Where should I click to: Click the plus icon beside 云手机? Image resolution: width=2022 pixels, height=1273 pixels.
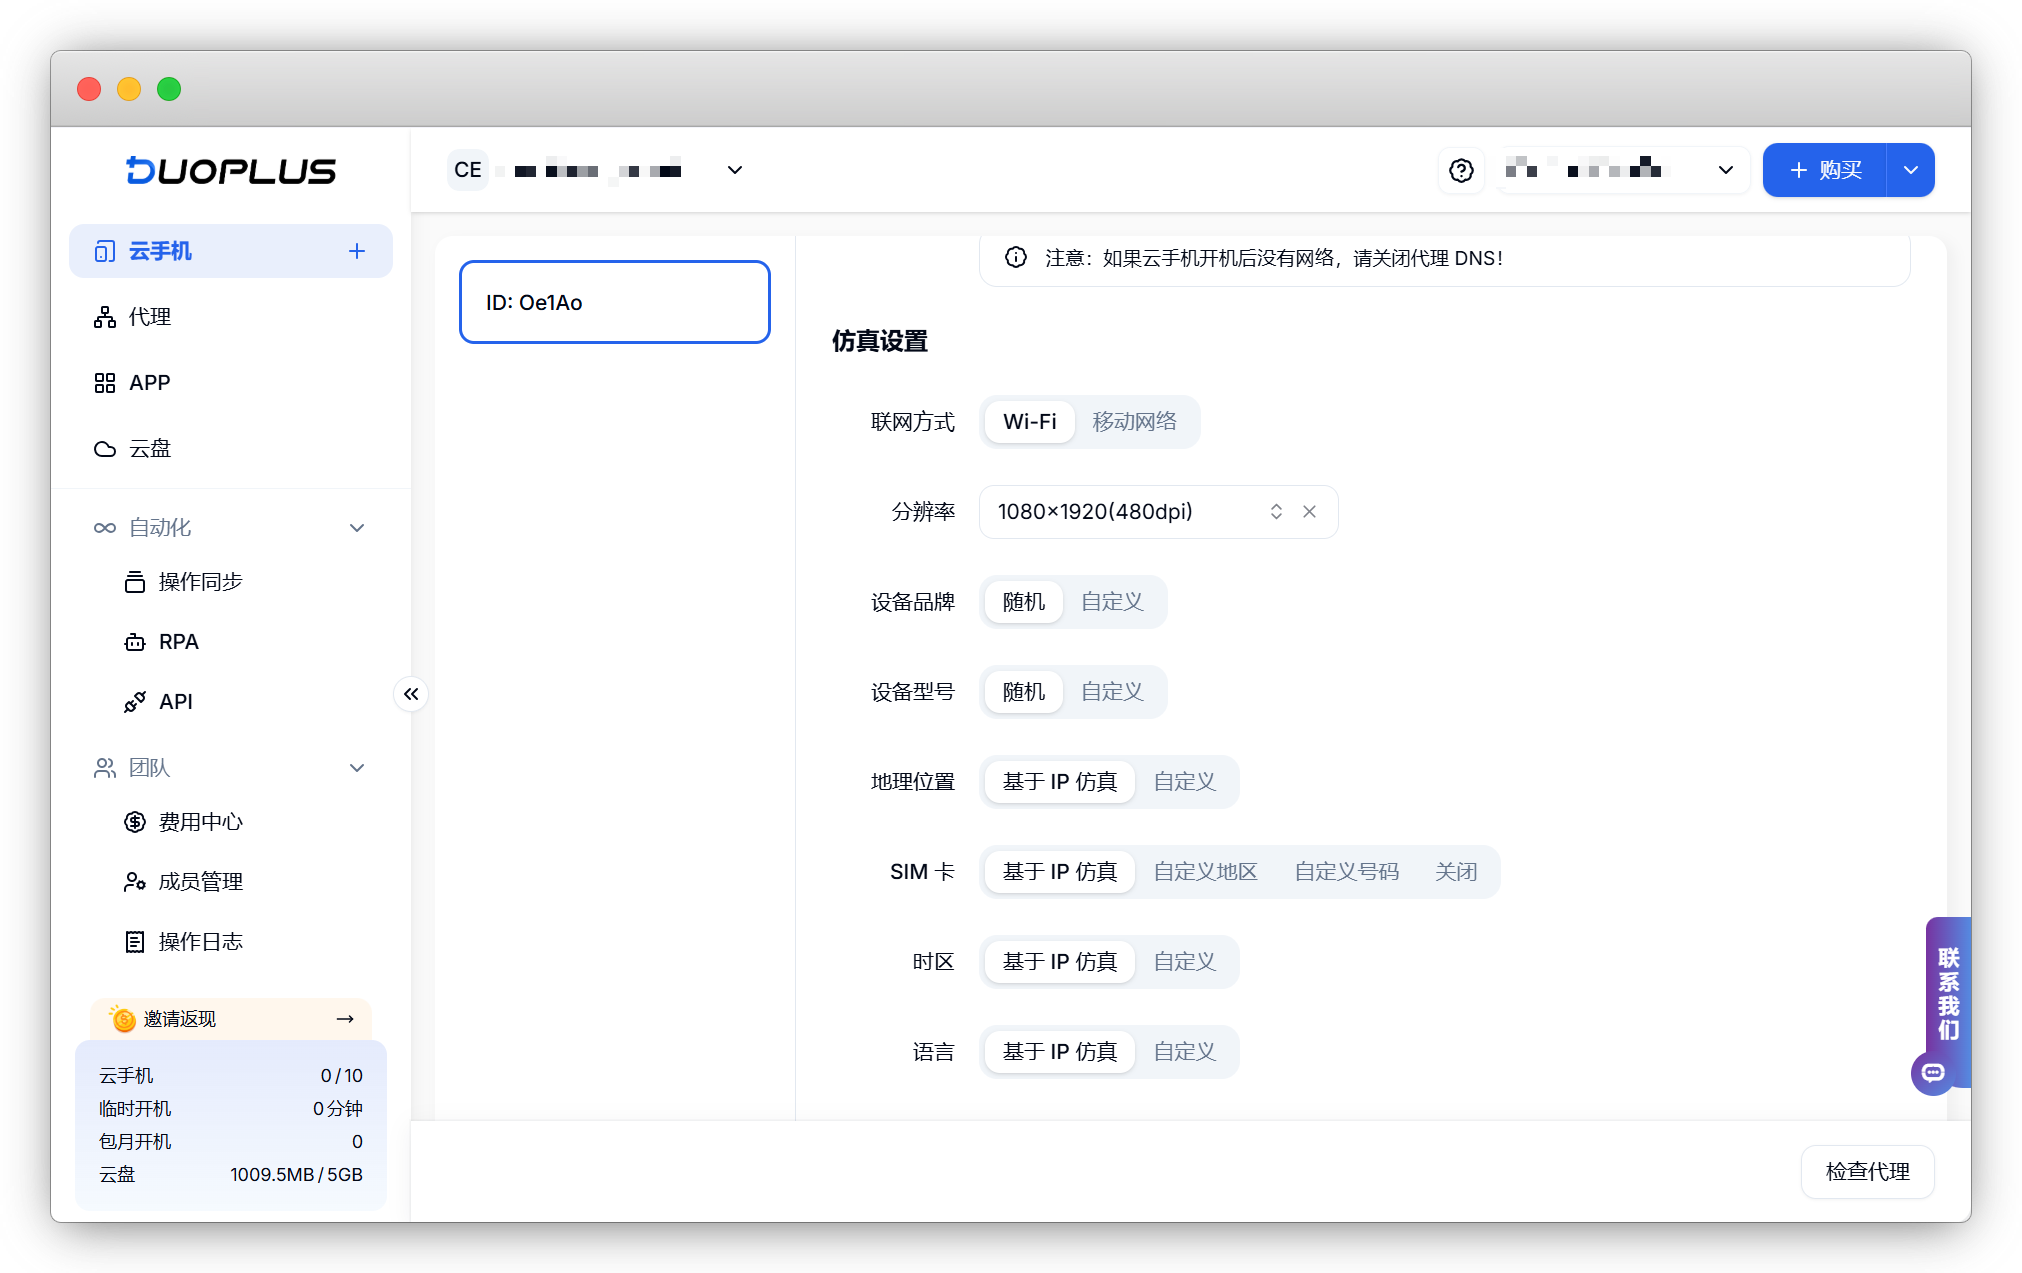[x=356, y=251]
